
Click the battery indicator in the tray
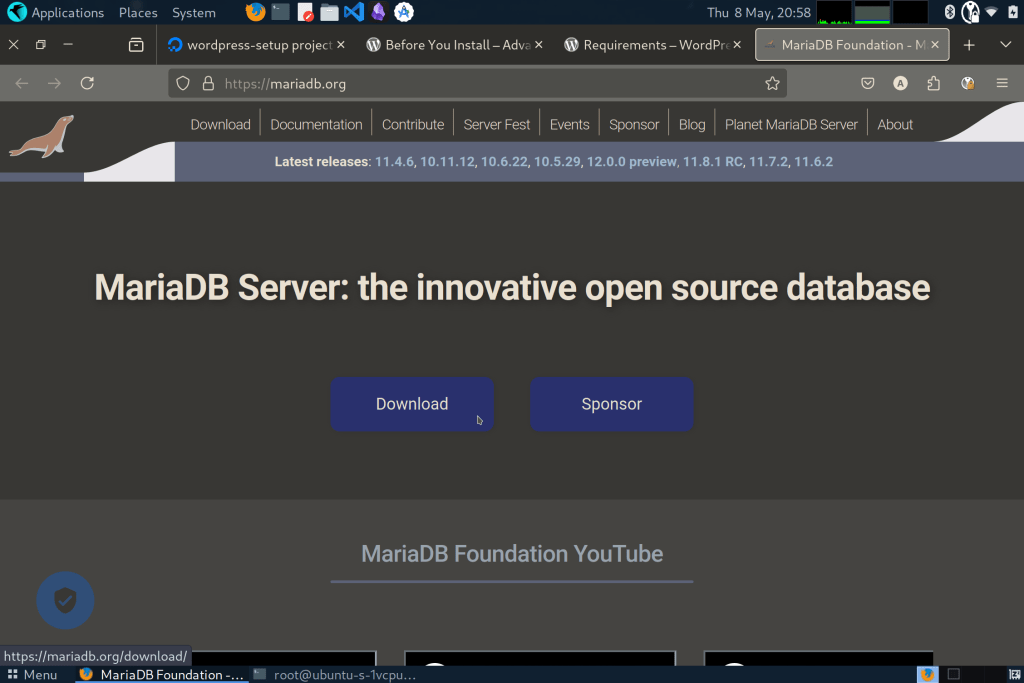(x=1013, y=12)
